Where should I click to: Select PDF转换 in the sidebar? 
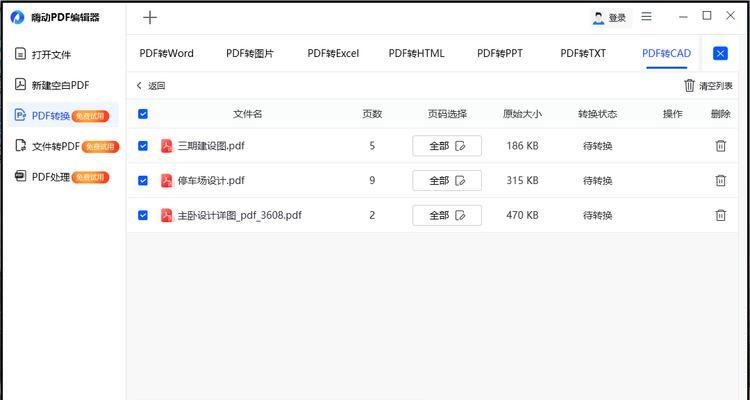62,115
